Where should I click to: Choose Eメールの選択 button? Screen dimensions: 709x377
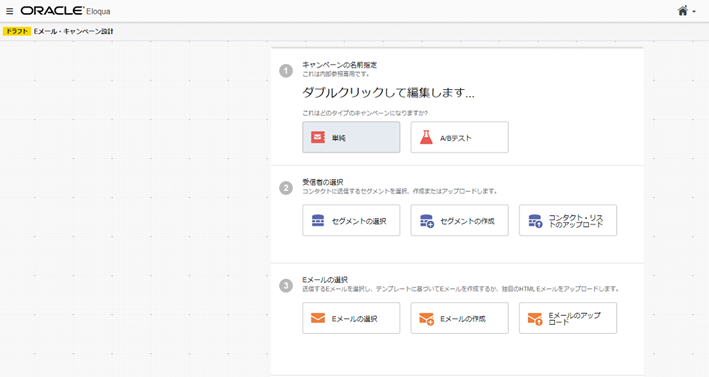pos(351,318)
